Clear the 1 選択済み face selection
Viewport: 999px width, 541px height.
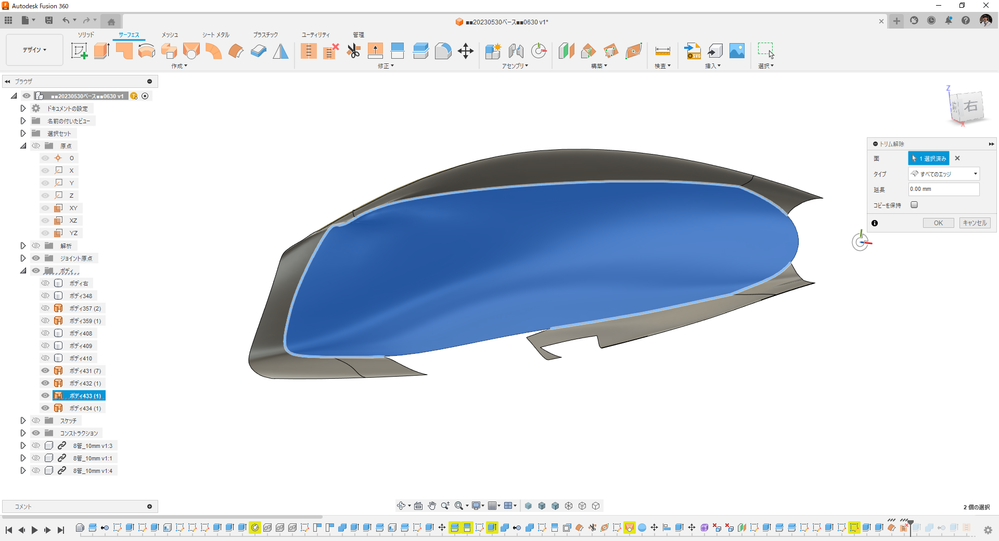957,158
